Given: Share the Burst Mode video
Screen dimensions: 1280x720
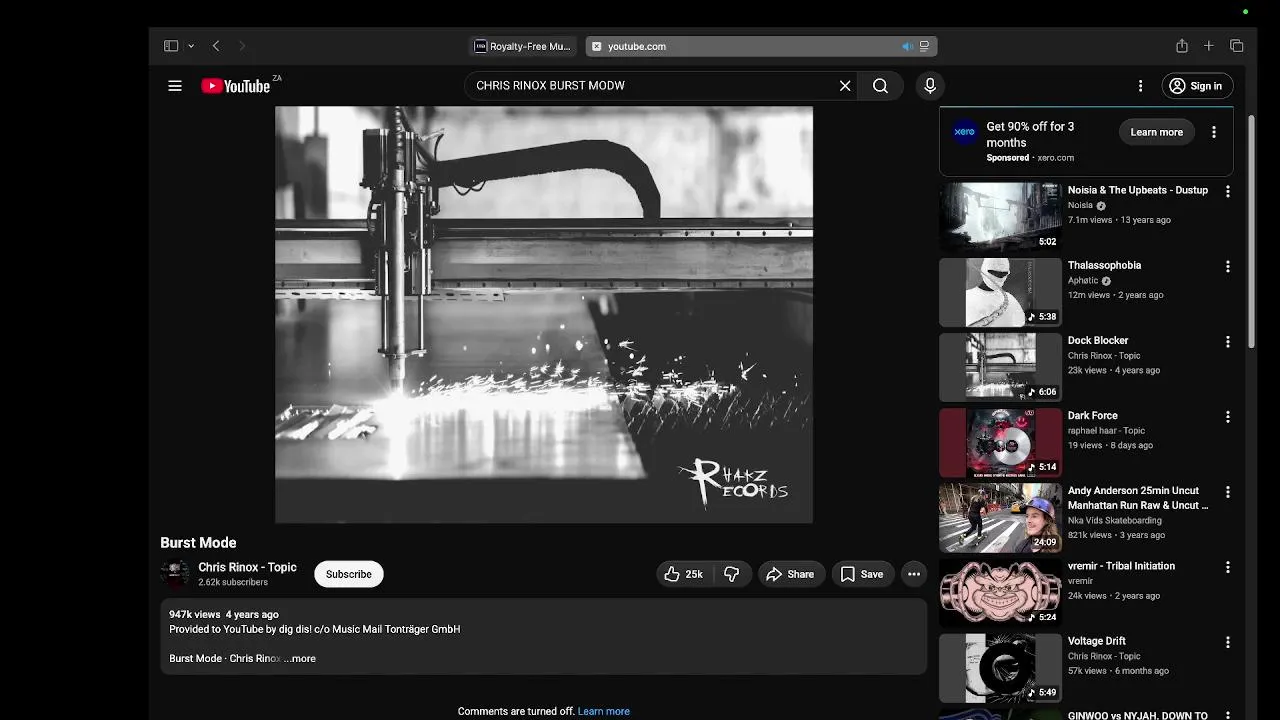Looking at the screenshot, I should pos(790,574).
